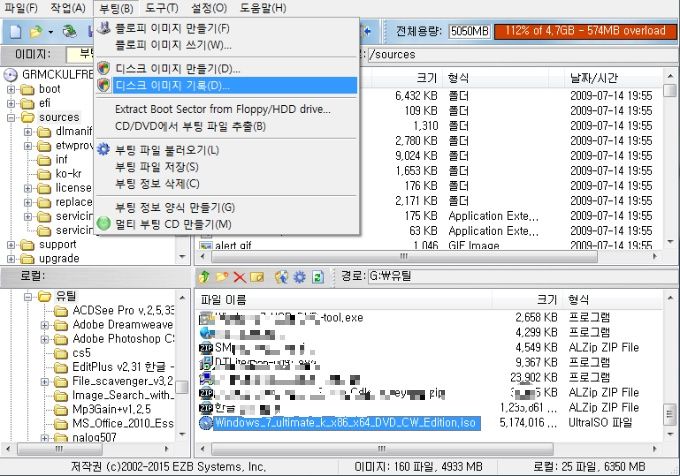Image resolution: width=680 pixels, height=476 pixels.
Task: Click the floppy icon beside 플로피 이미지 만들기
Action: (104, 28)
